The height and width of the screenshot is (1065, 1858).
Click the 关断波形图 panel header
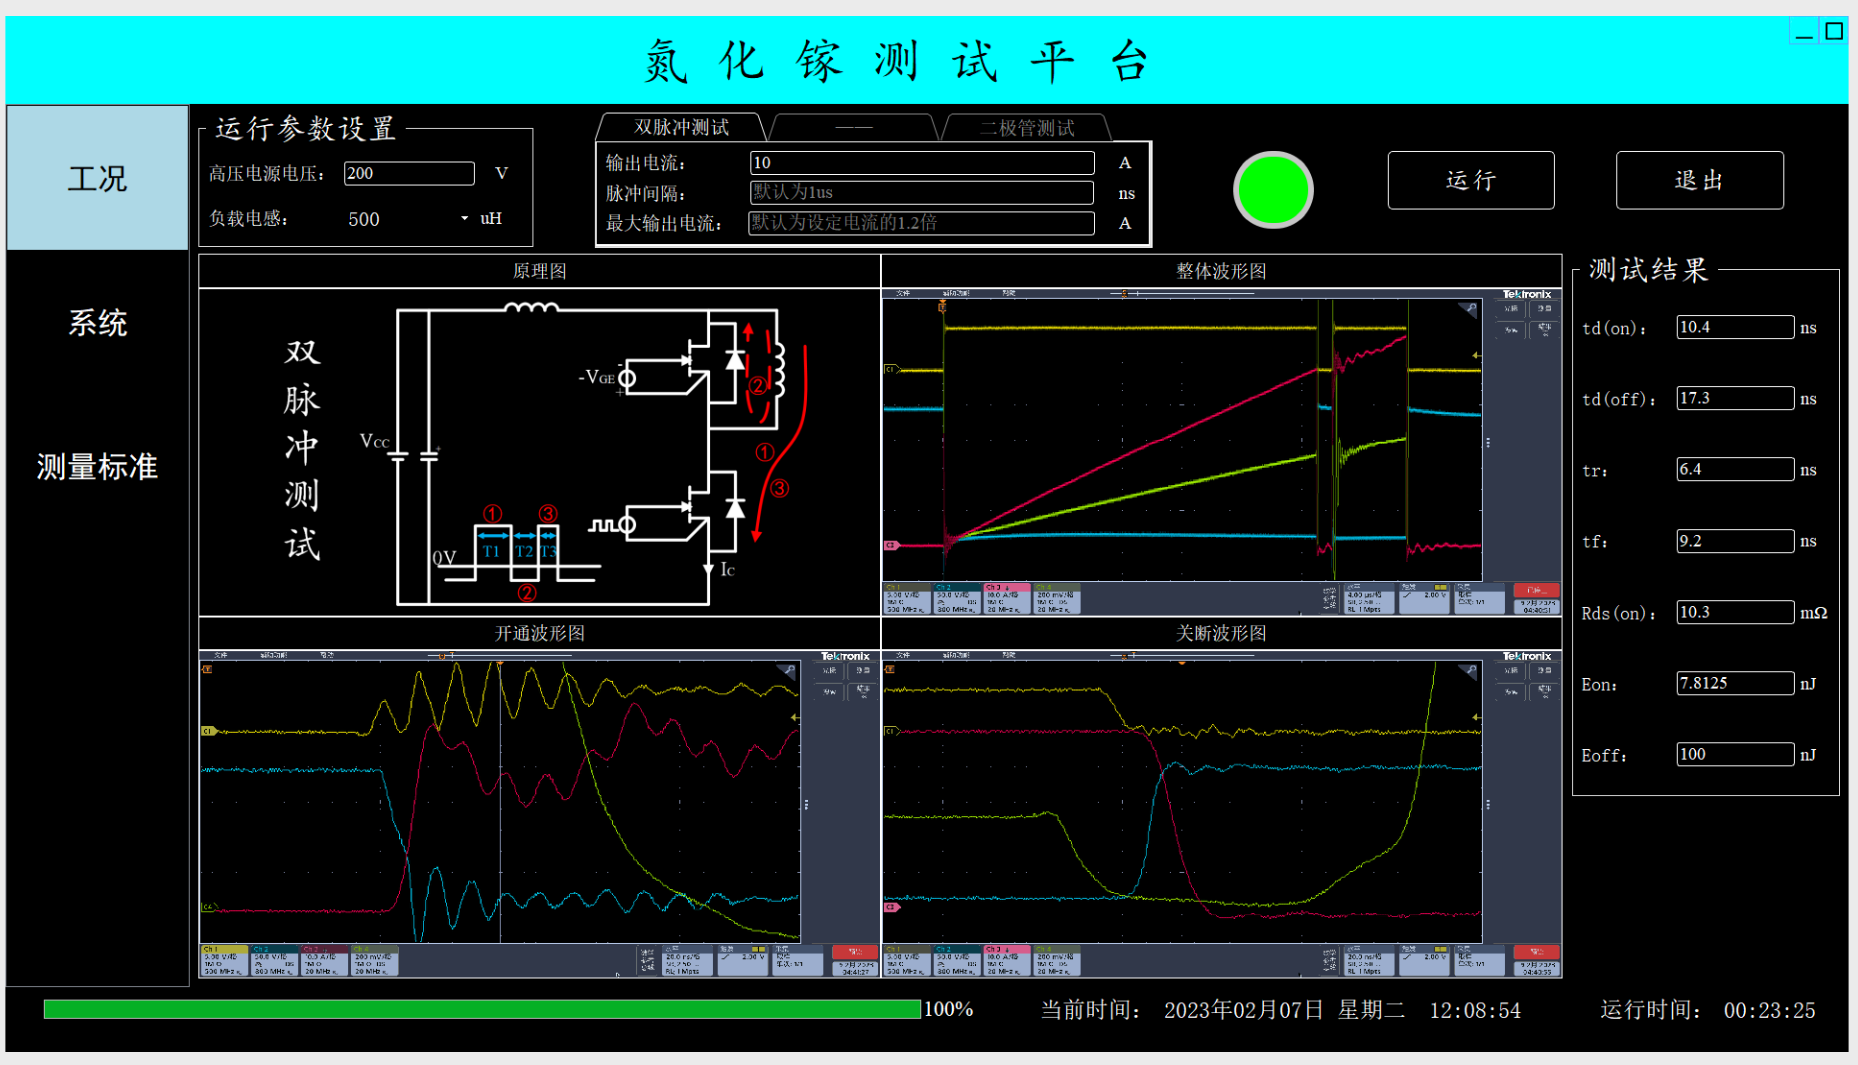coord(1221,633)
